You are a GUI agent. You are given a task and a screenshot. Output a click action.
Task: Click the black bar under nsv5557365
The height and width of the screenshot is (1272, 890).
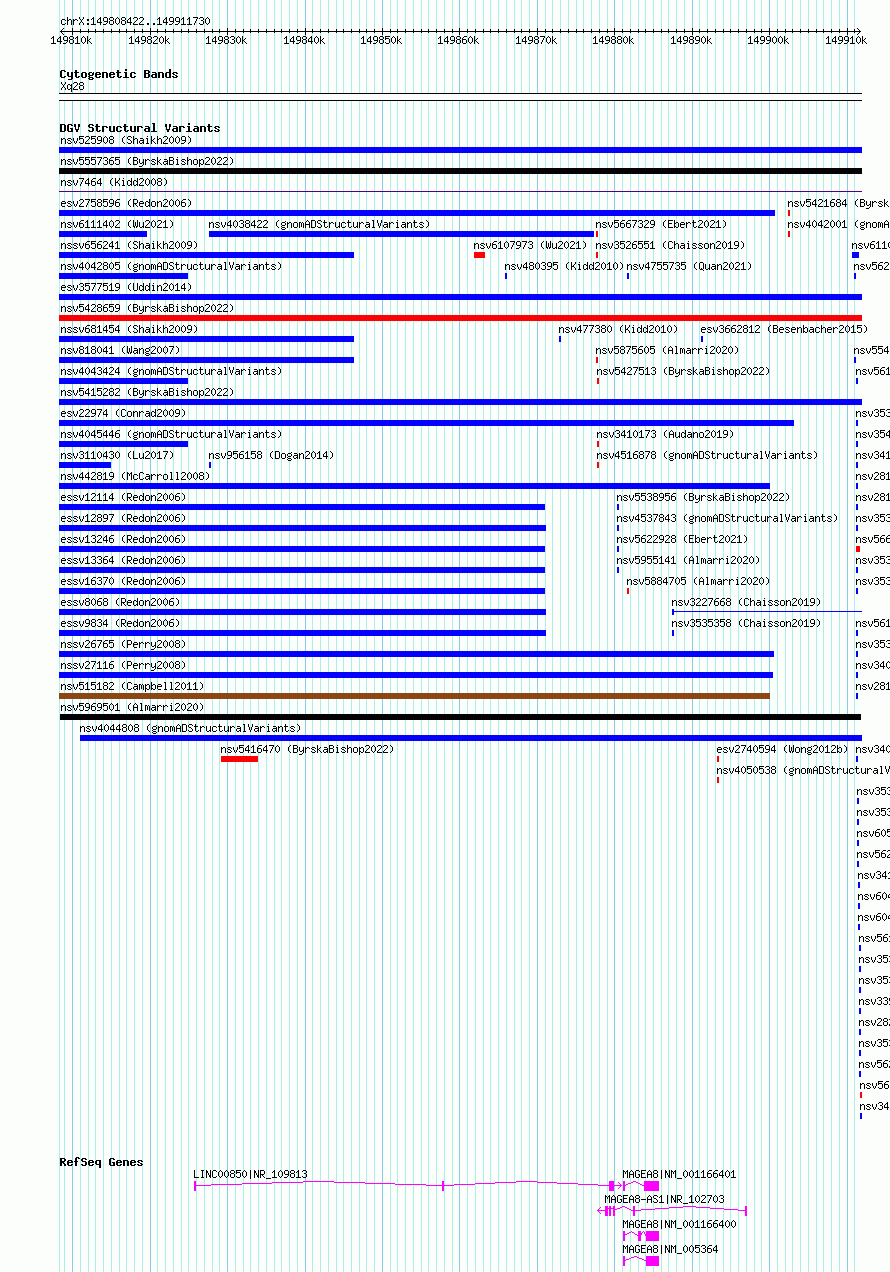coord(460,171)
